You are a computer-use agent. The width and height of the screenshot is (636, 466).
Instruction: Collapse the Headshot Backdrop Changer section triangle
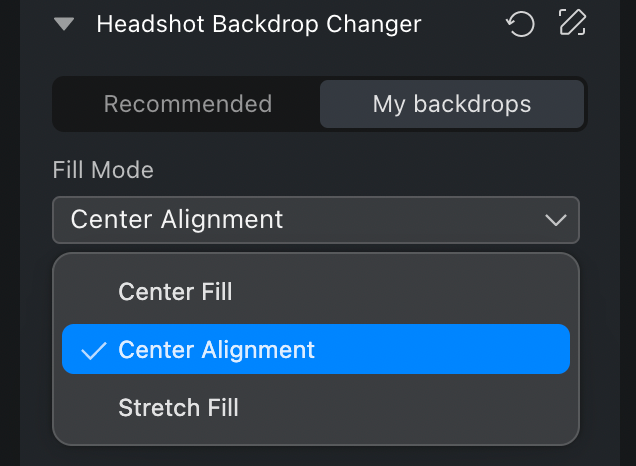coord(64,24)
